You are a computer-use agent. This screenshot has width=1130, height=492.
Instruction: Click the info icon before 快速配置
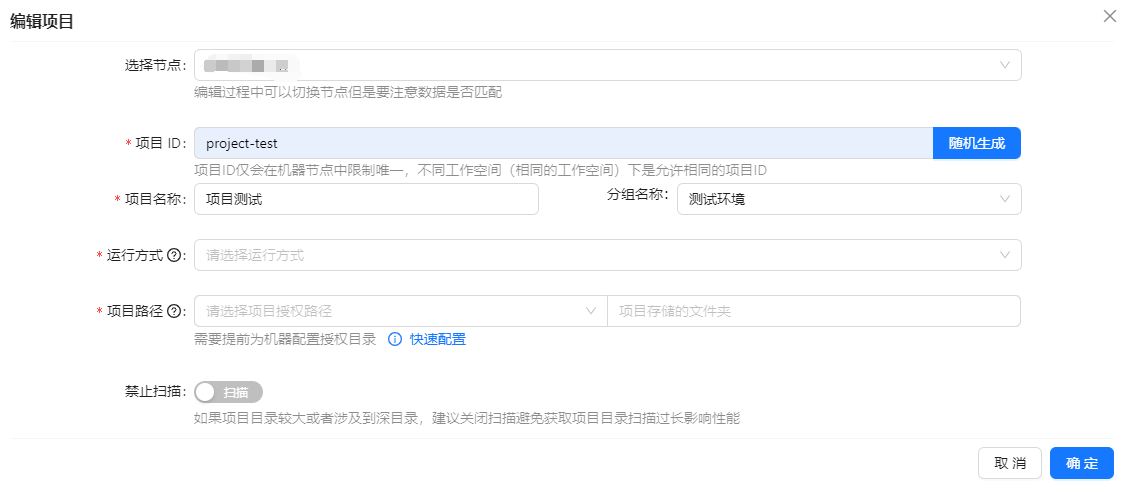(394, 339)
